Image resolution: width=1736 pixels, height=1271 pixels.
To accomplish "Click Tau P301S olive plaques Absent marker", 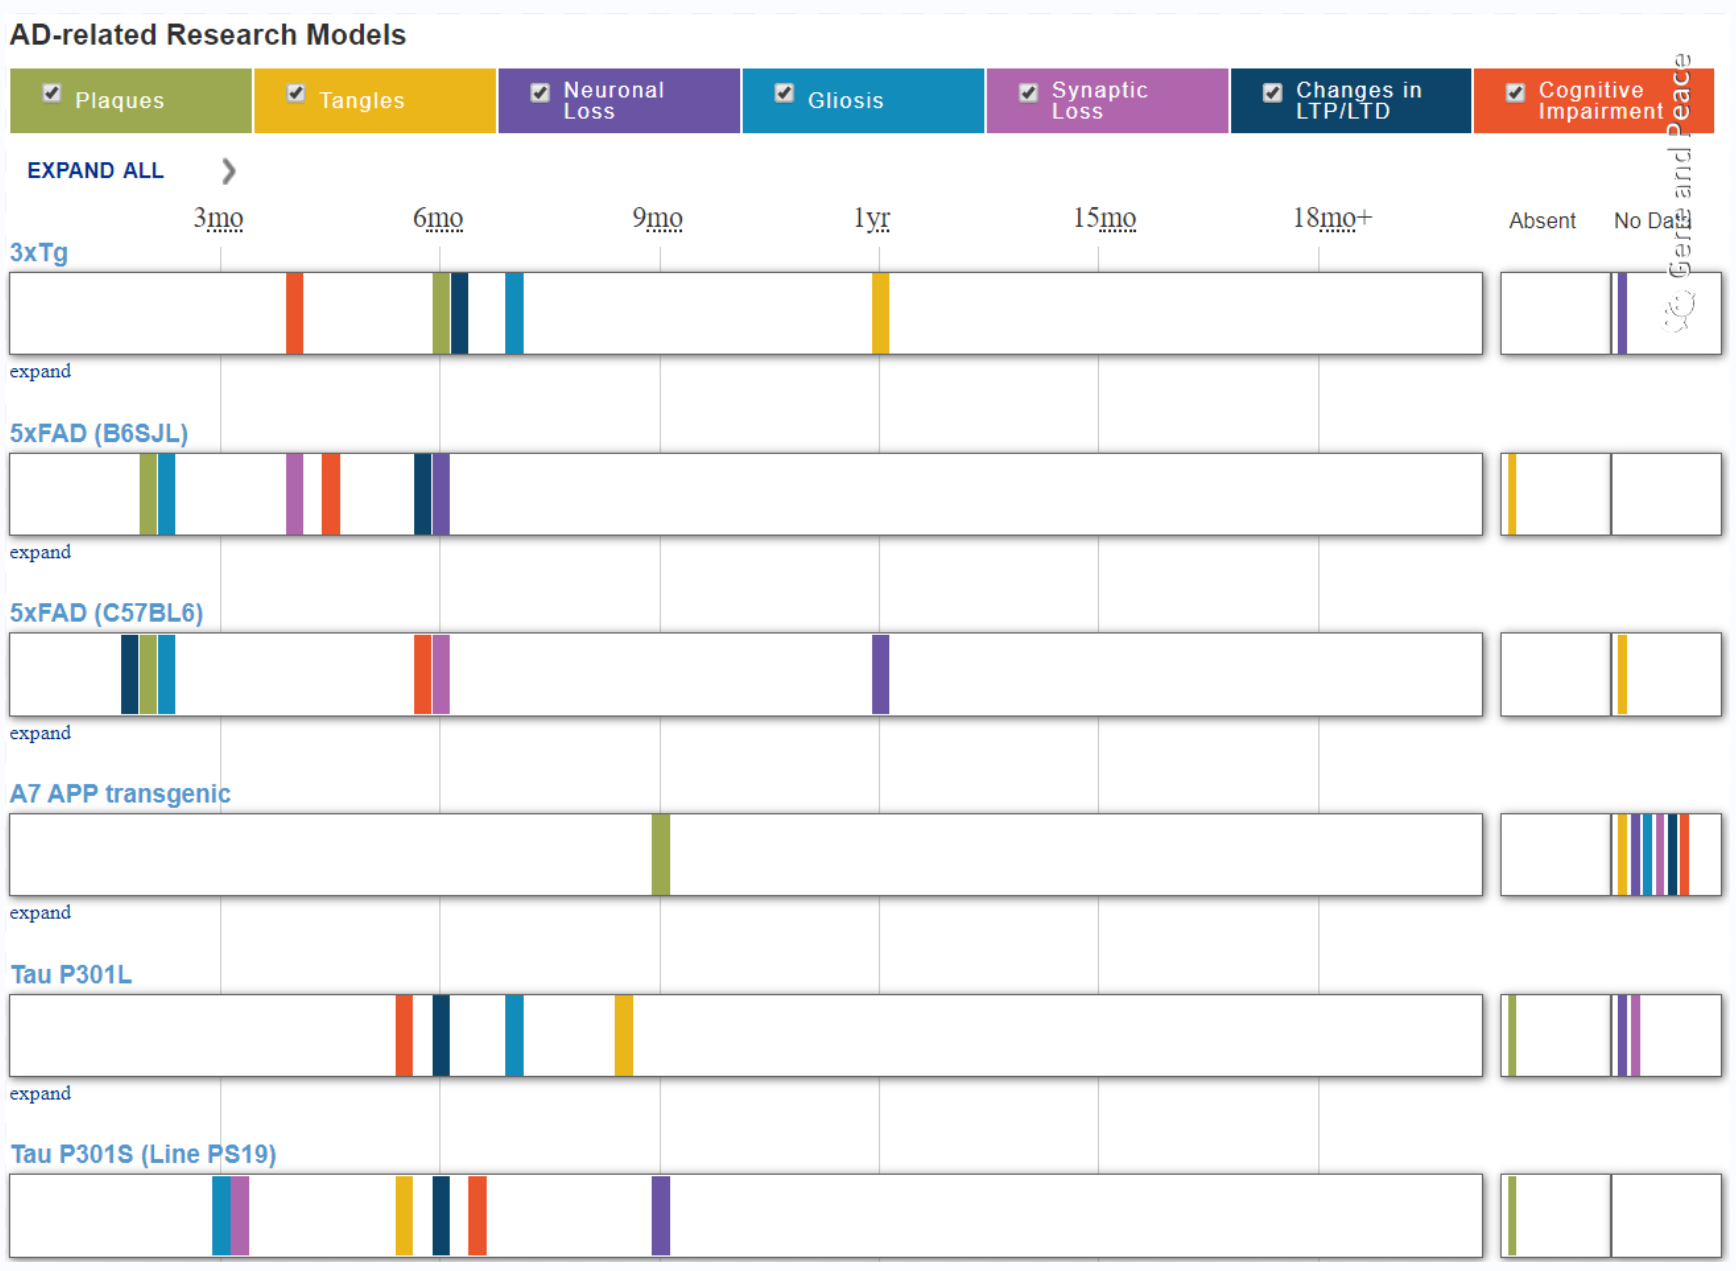I will [x=1512, y=1216].
